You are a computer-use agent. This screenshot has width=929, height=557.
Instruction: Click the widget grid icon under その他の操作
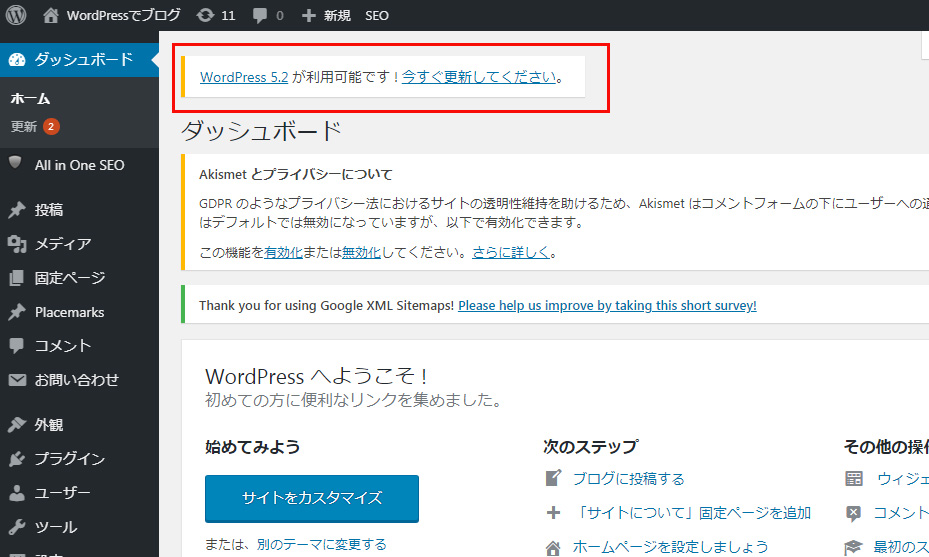click(854, 478)
